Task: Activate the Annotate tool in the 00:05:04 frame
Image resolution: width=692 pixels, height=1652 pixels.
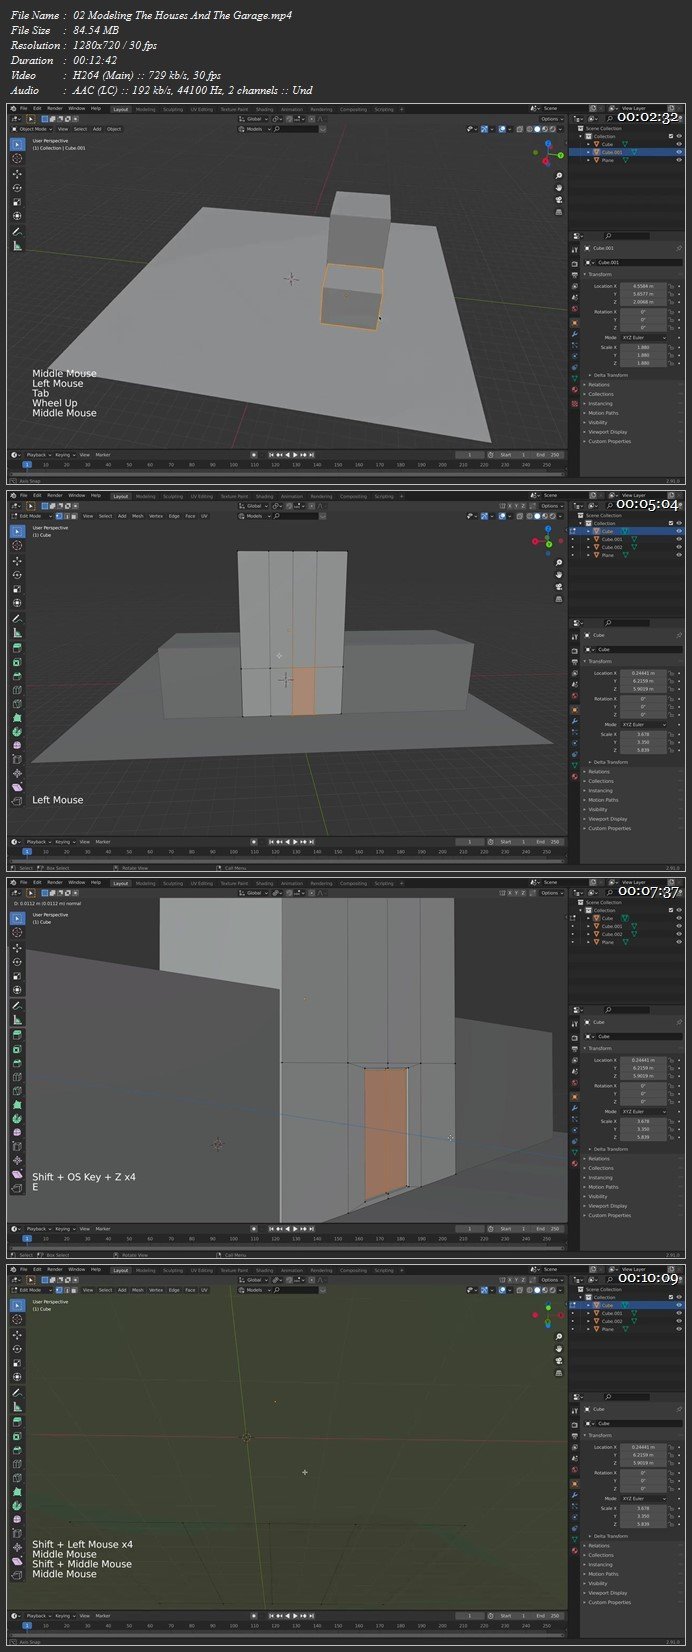Action: [x=17, y=618]
